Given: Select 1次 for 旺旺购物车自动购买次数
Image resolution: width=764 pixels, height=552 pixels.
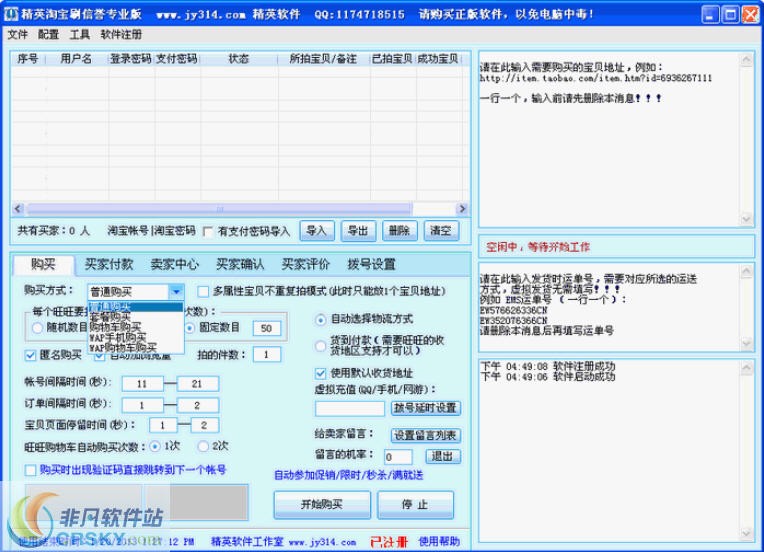Looking at the screenshot, I should click(155, 446).
